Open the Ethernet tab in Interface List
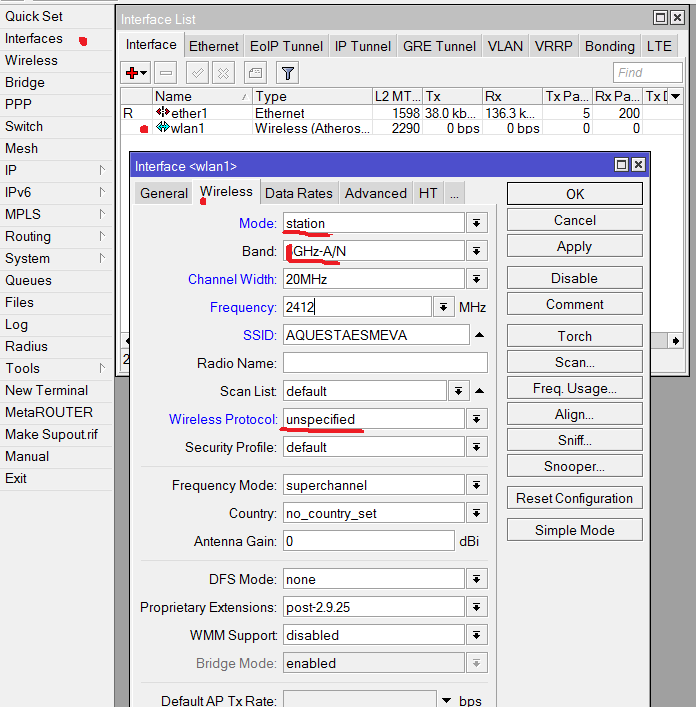 point(214,46)
